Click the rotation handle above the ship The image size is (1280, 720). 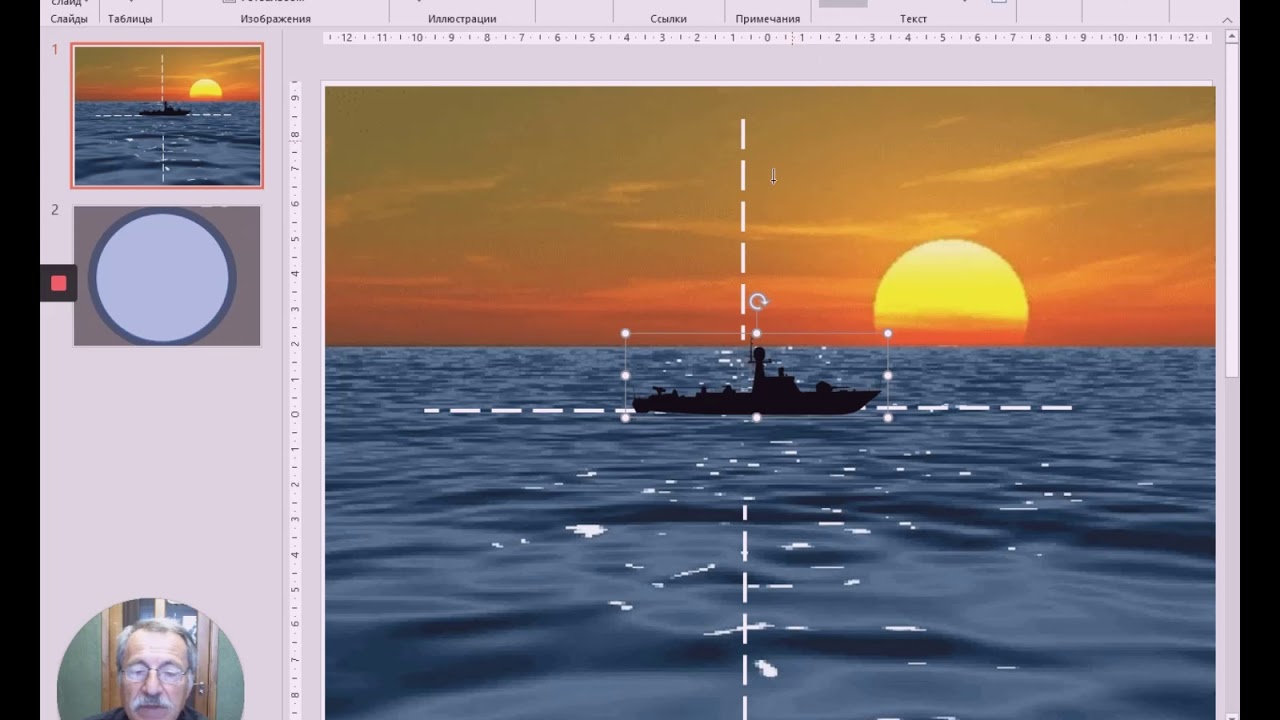coord(758,302)
